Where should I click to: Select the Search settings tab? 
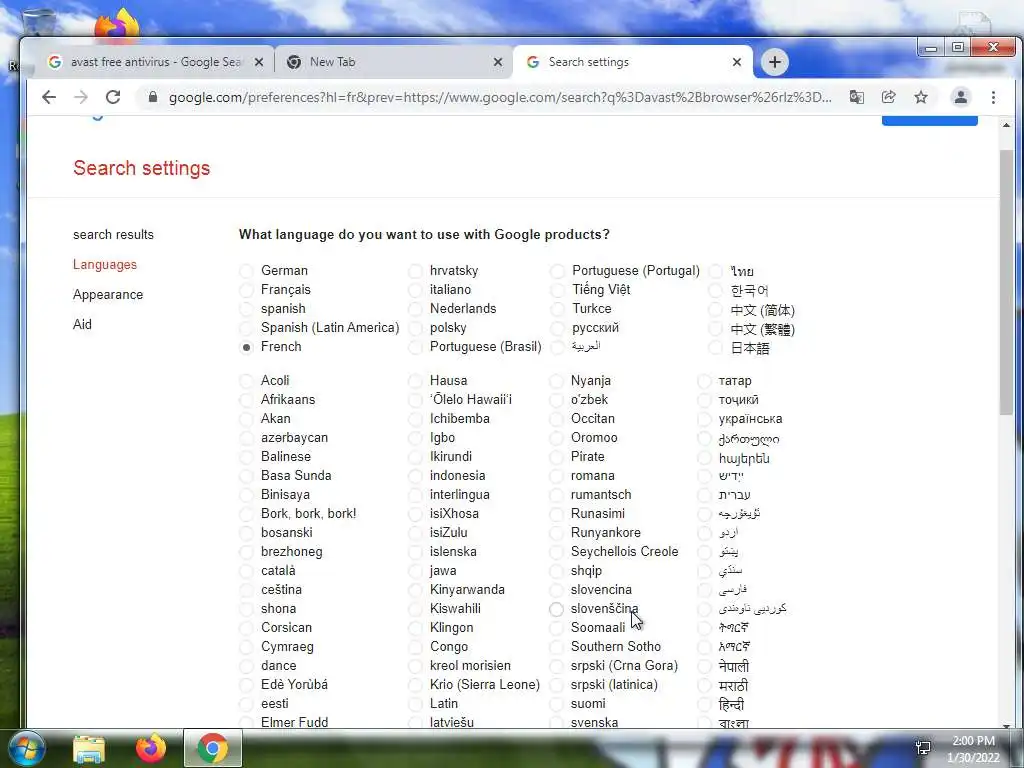(x=632, y=62)
